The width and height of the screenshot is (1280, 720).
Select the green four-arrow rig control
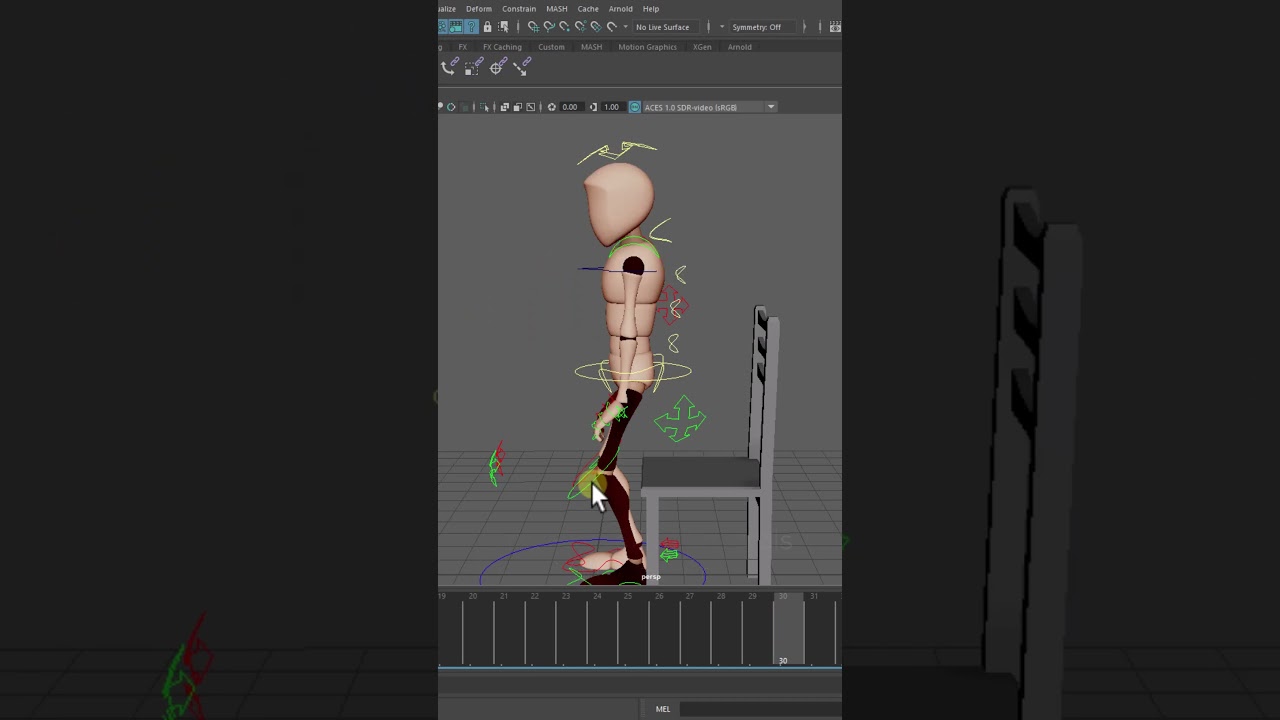(x=680, y=419)
